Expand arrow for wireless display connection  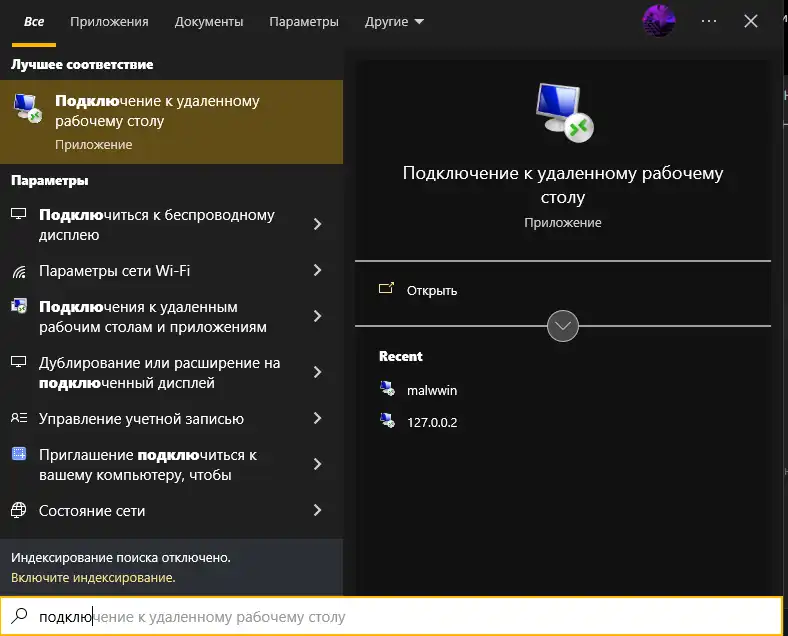click(317, 224)
